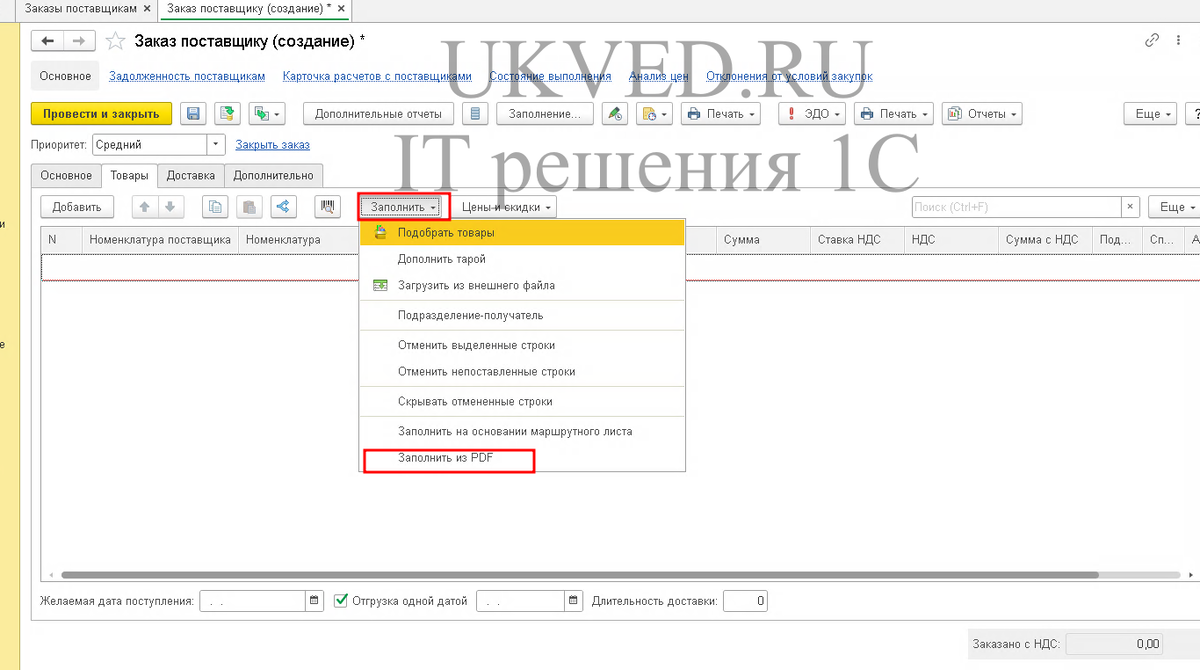Toggle the Отгрузка одной датой checkbox

click(343, 601)
